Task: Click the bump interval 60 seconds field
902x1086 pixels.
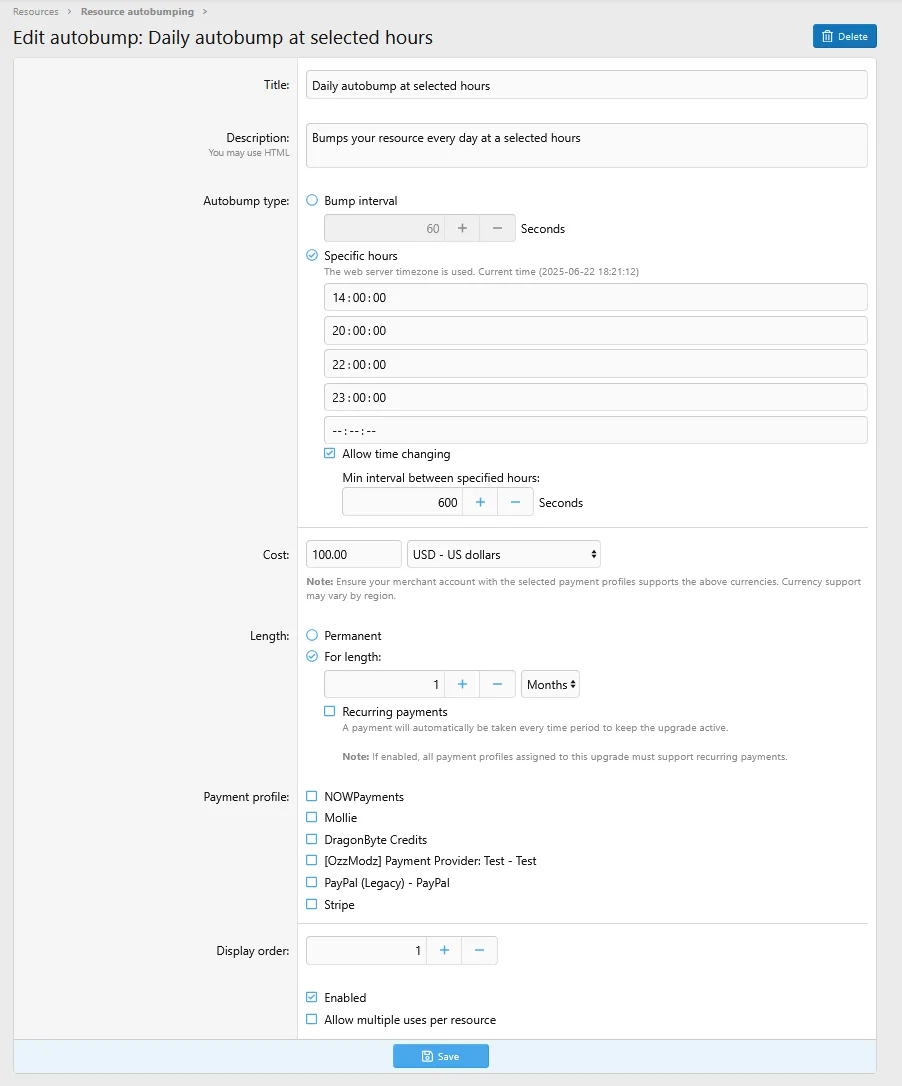Action: [x=384, y=228]
